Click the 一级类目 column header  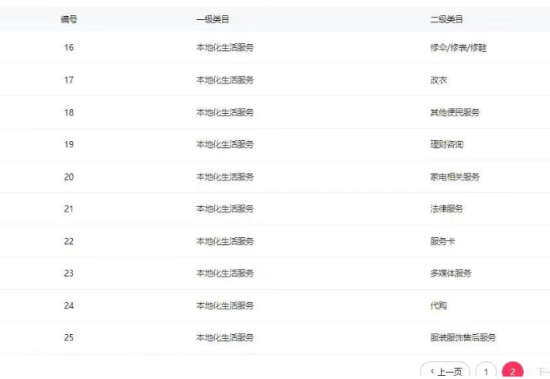coord(213,19)
